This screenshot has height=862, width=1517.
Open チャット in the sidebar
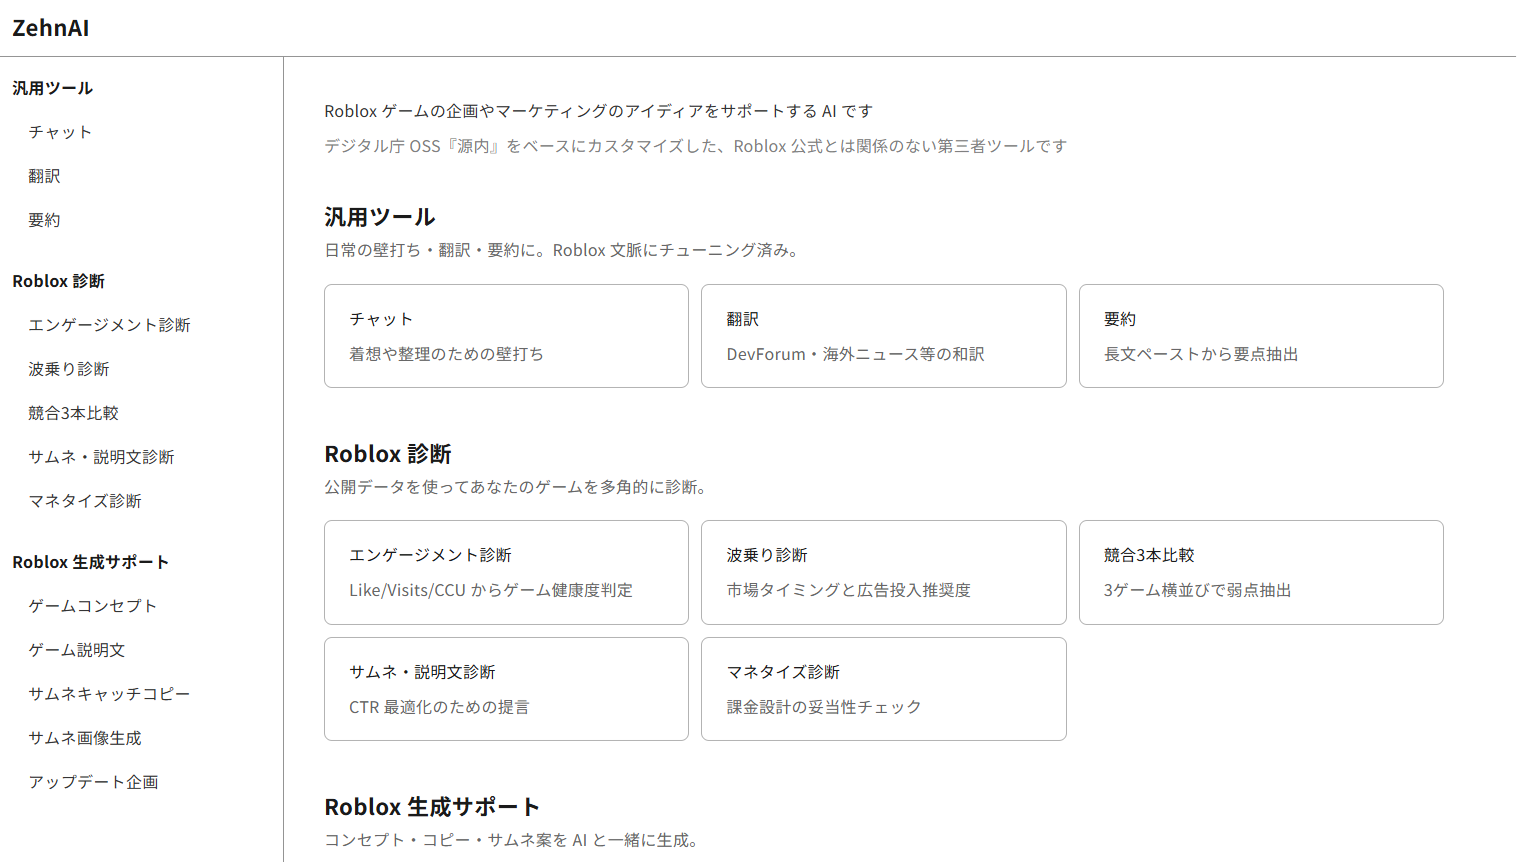click(x=60, y=132)
